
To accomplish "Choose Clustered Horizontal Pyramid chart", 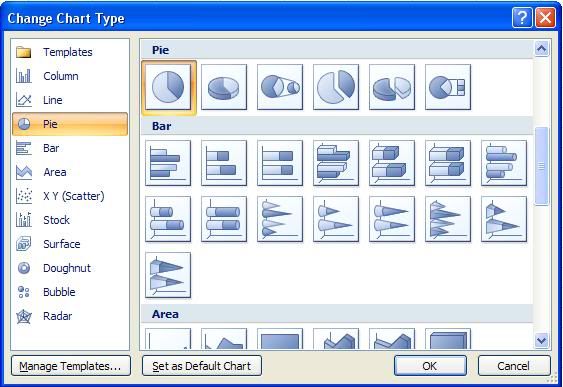I will [x=448, y=219].
